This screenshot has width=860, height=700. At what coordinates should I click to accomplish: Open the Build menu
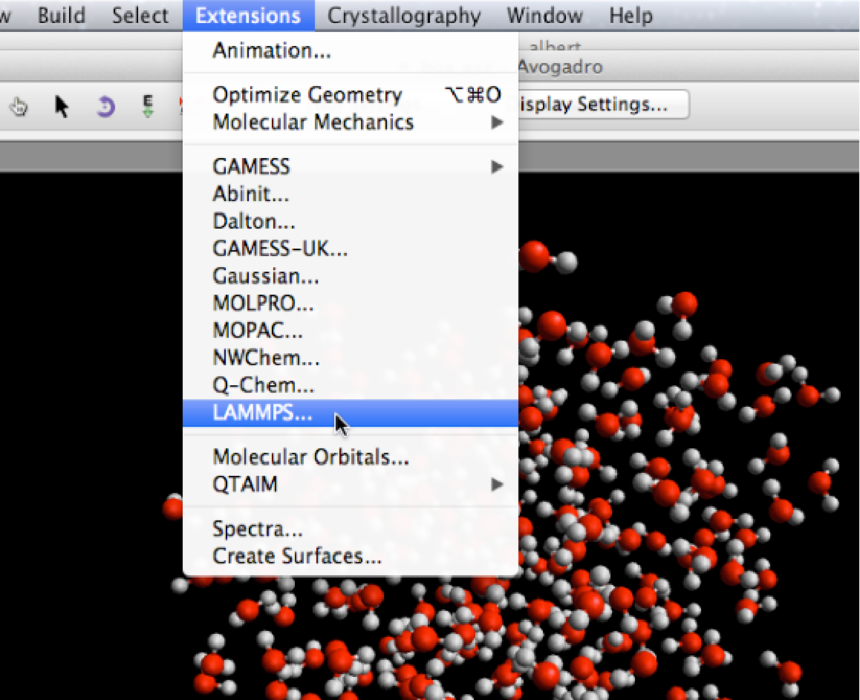[61, 16]
